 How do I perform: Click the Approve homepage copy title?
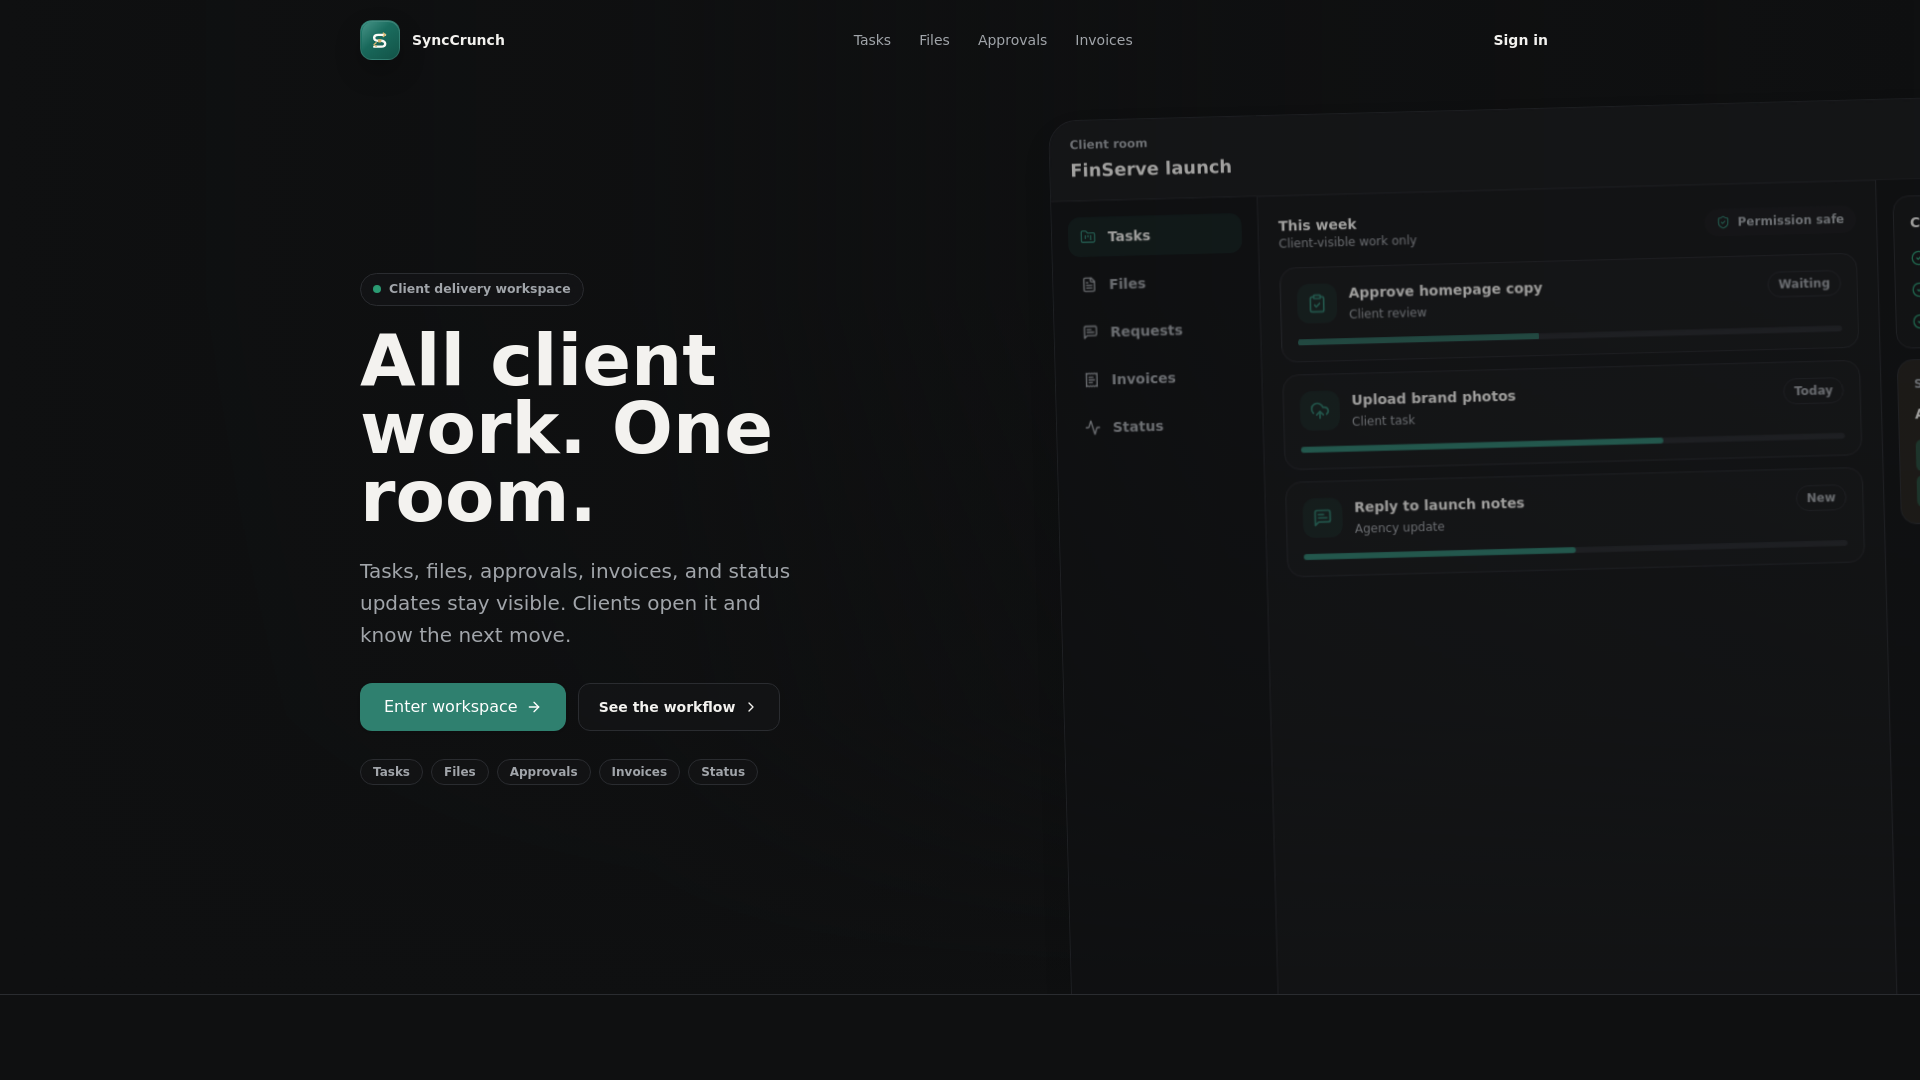tap(1445, 290)
